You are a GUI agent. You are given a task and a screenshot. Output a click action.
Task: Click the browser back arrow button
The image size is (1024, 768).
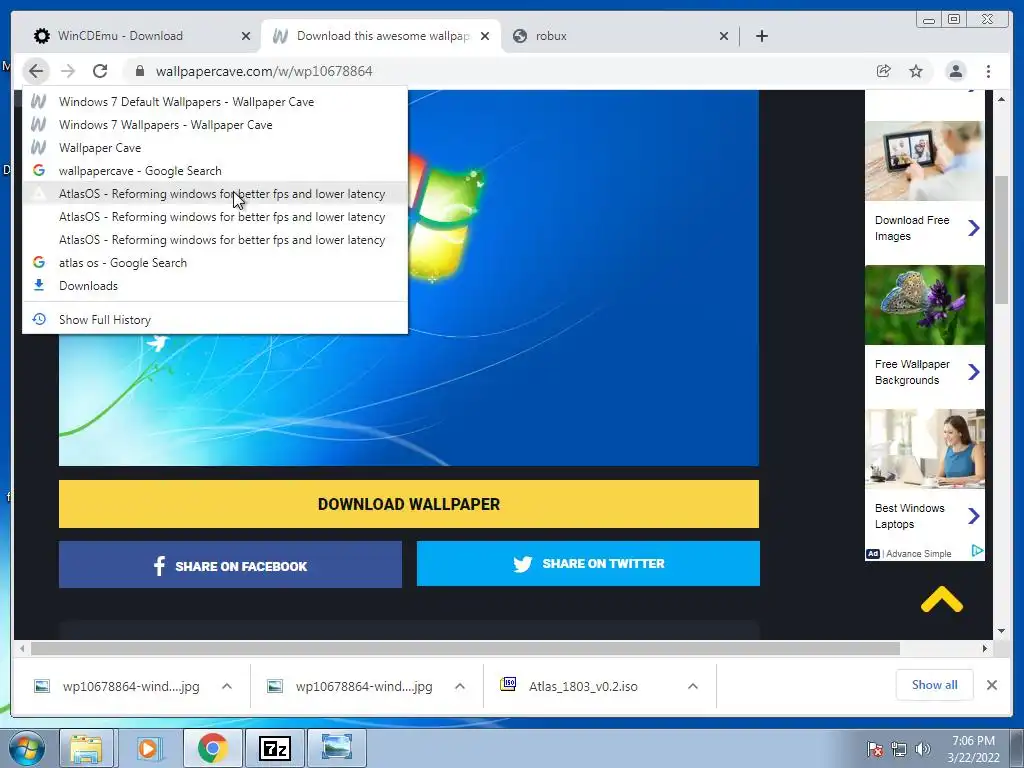[x=36, y=71]
